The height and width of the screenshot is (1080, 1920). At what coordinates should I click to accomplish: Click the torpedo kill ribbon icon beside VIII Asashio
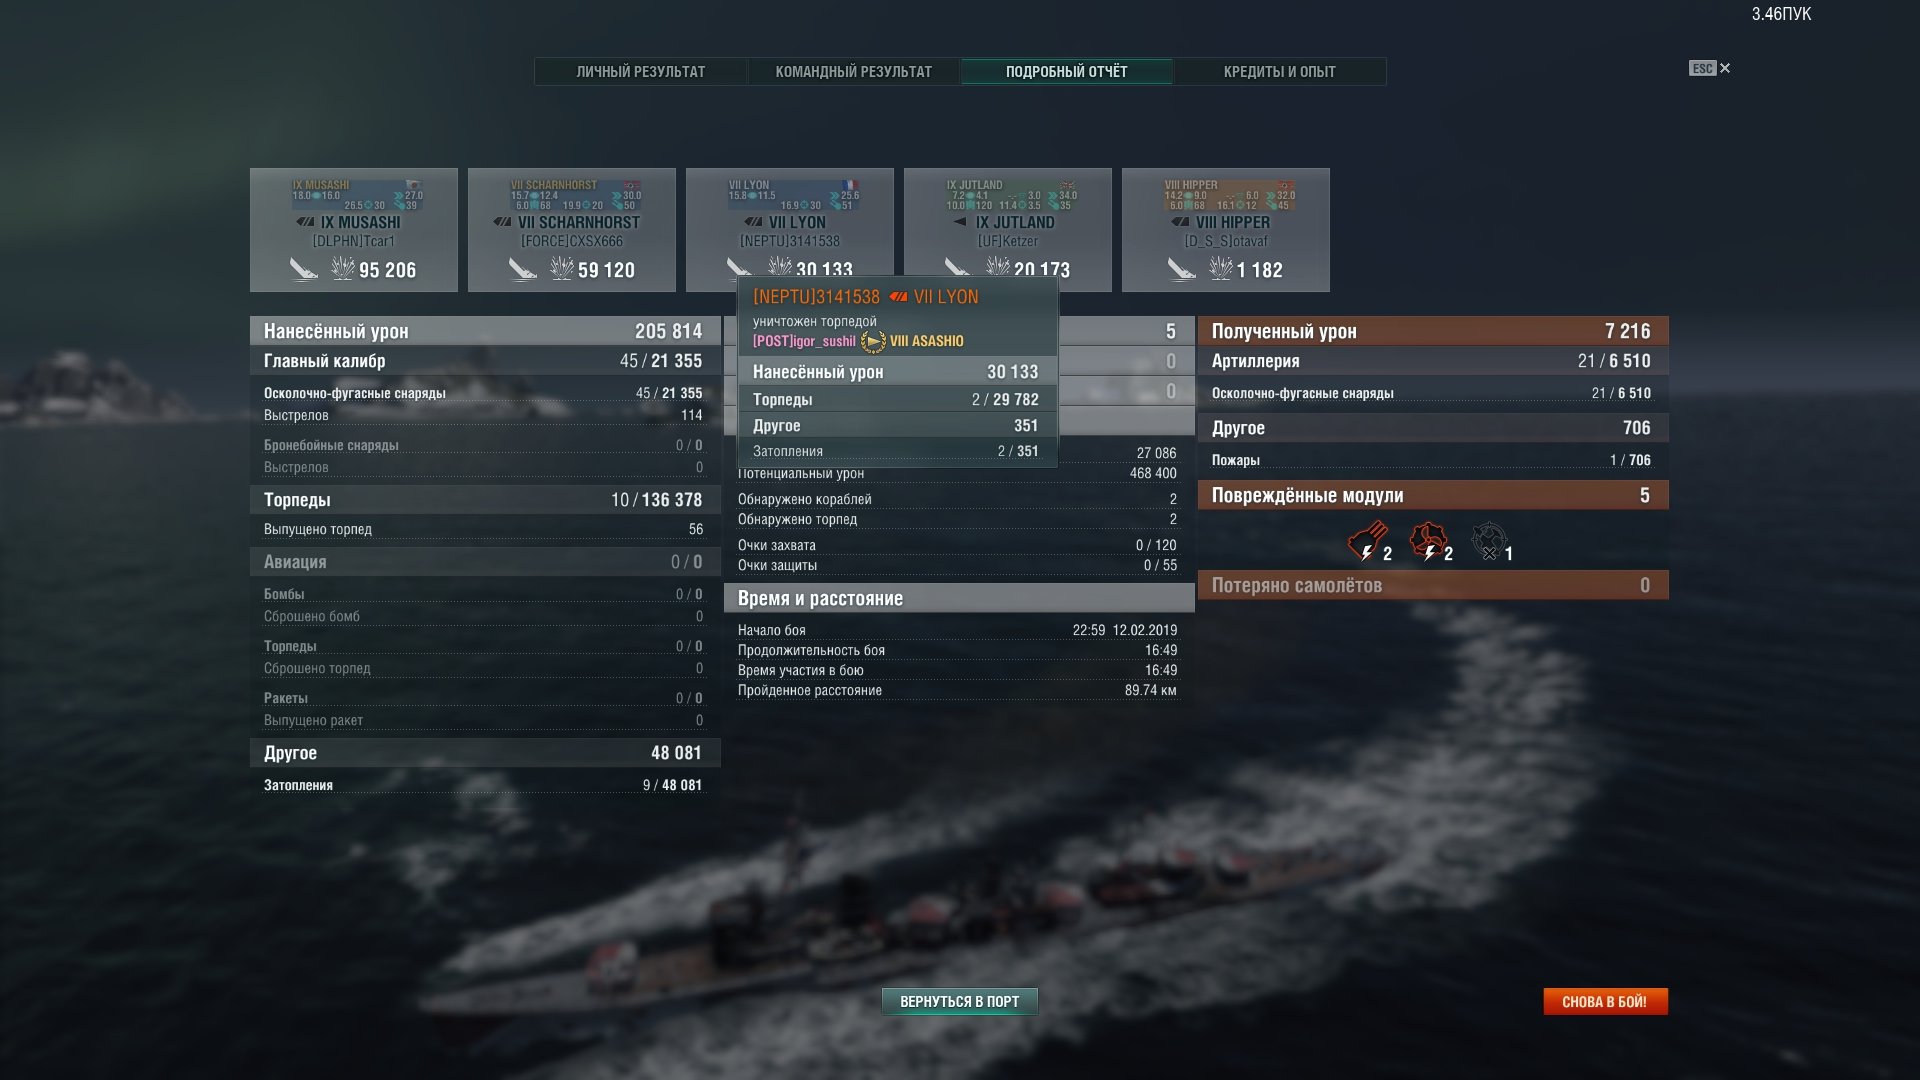(873, 341)
